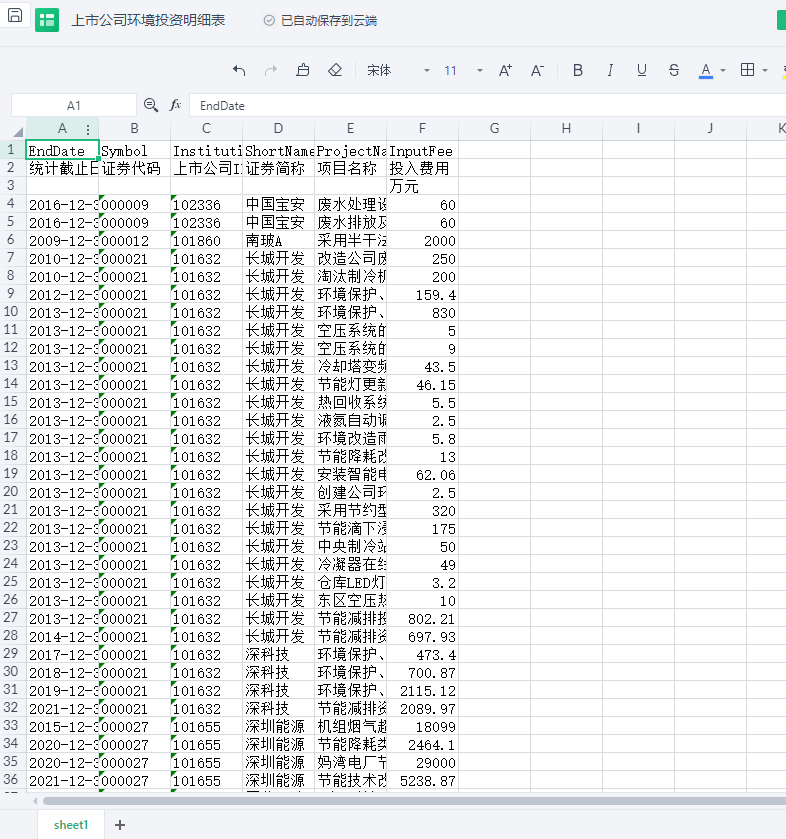Screen dimensions: 786x839
Task: Open the font size dropdown showing 11
Action: click(x=463, y=70)
